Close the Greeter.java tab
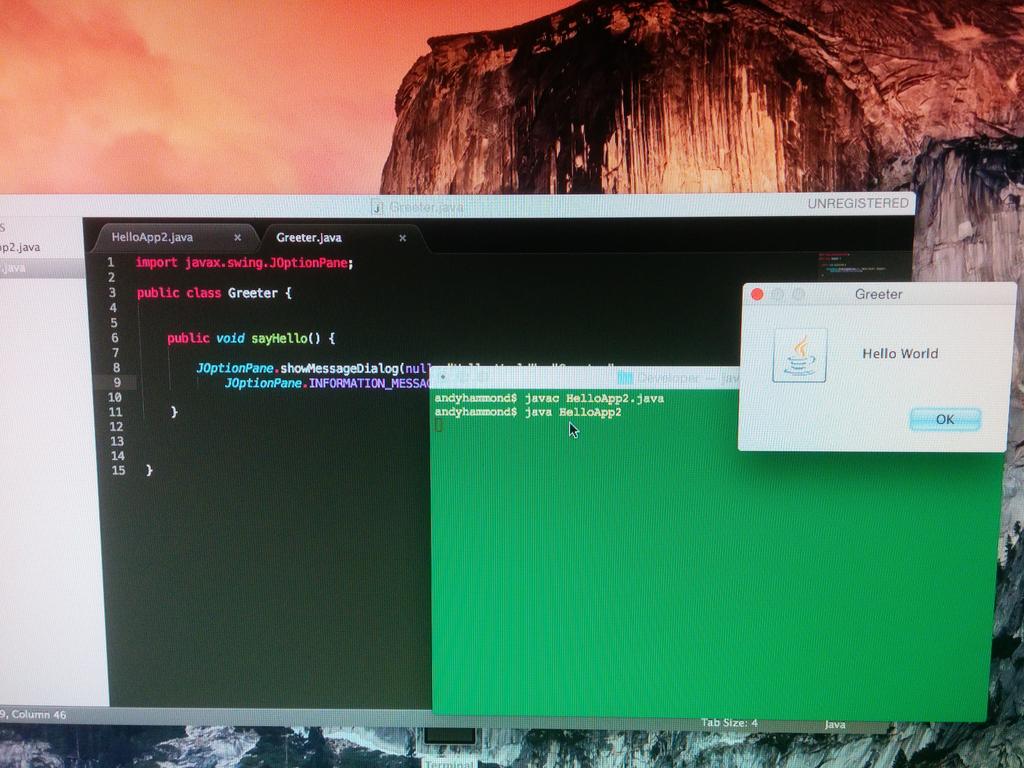Image resolution: width=1024 pixels, height=768 pixels. click(x=403, y=238)
